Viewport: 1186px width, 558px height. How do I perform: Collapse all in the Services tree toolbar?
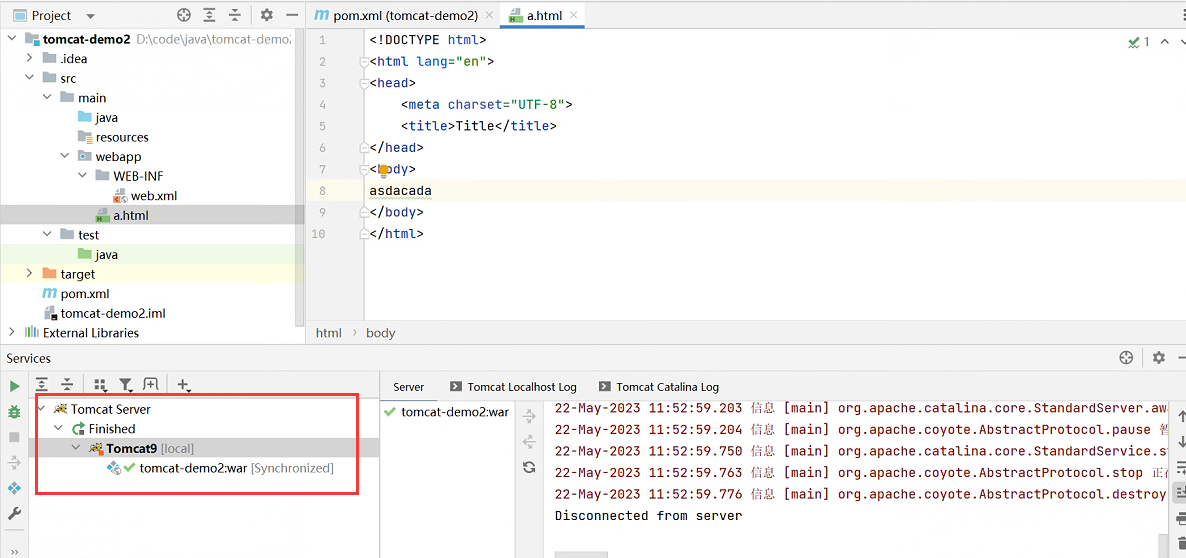point(67,384)
